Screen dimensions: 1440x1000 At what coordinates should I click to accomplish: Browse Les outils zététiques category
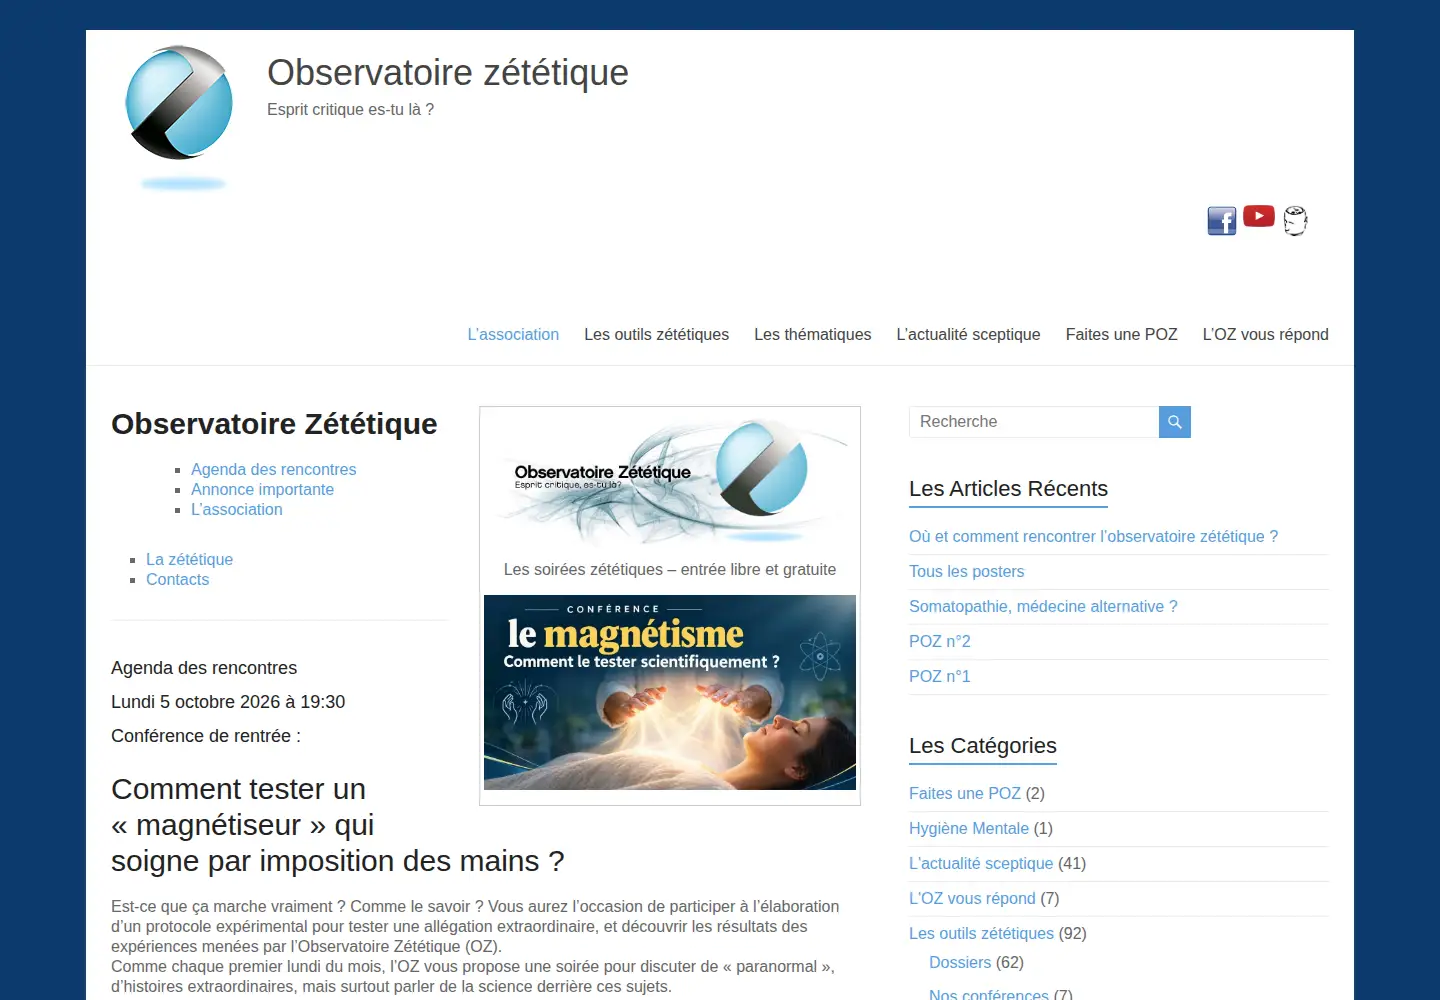[981, 934]
